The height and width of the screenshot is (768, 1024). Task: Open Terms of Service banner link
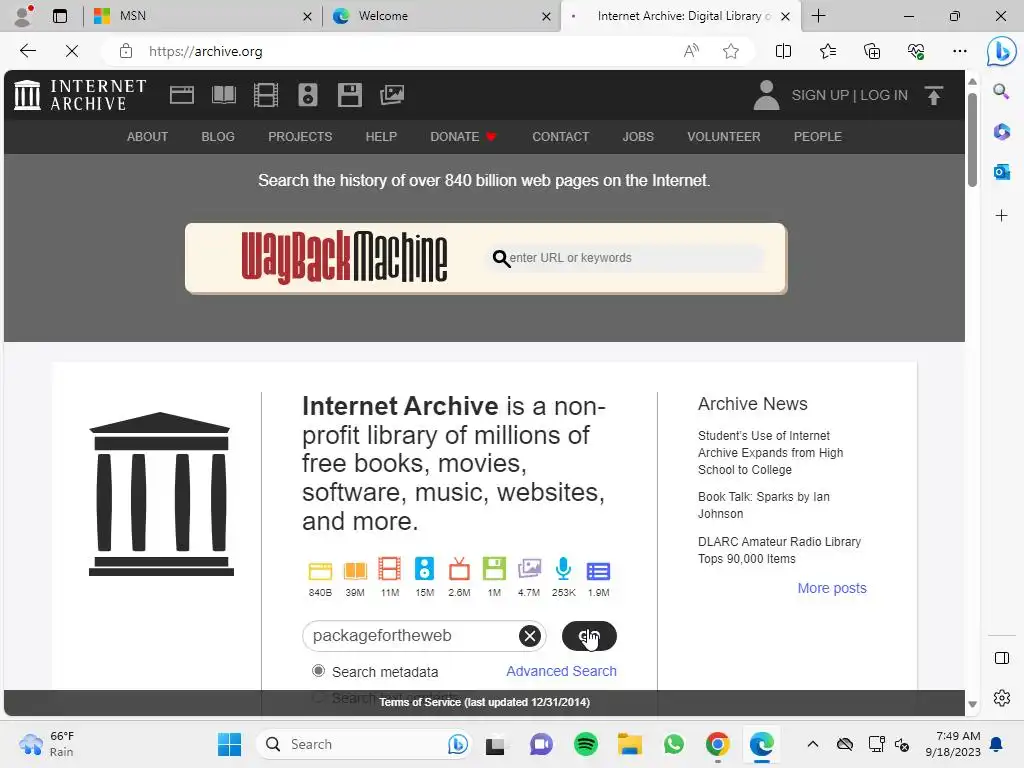click(485, 702)
